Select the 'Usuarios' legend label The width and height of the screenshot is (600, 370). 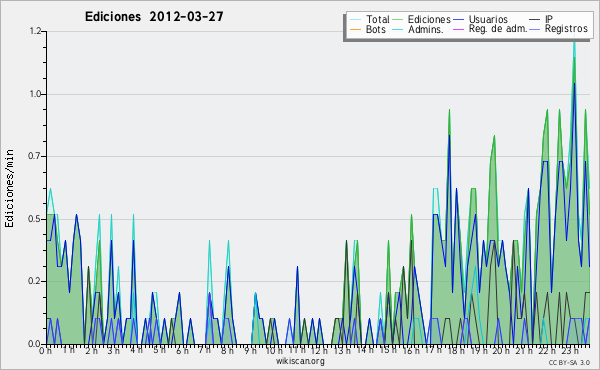(488, 19)
